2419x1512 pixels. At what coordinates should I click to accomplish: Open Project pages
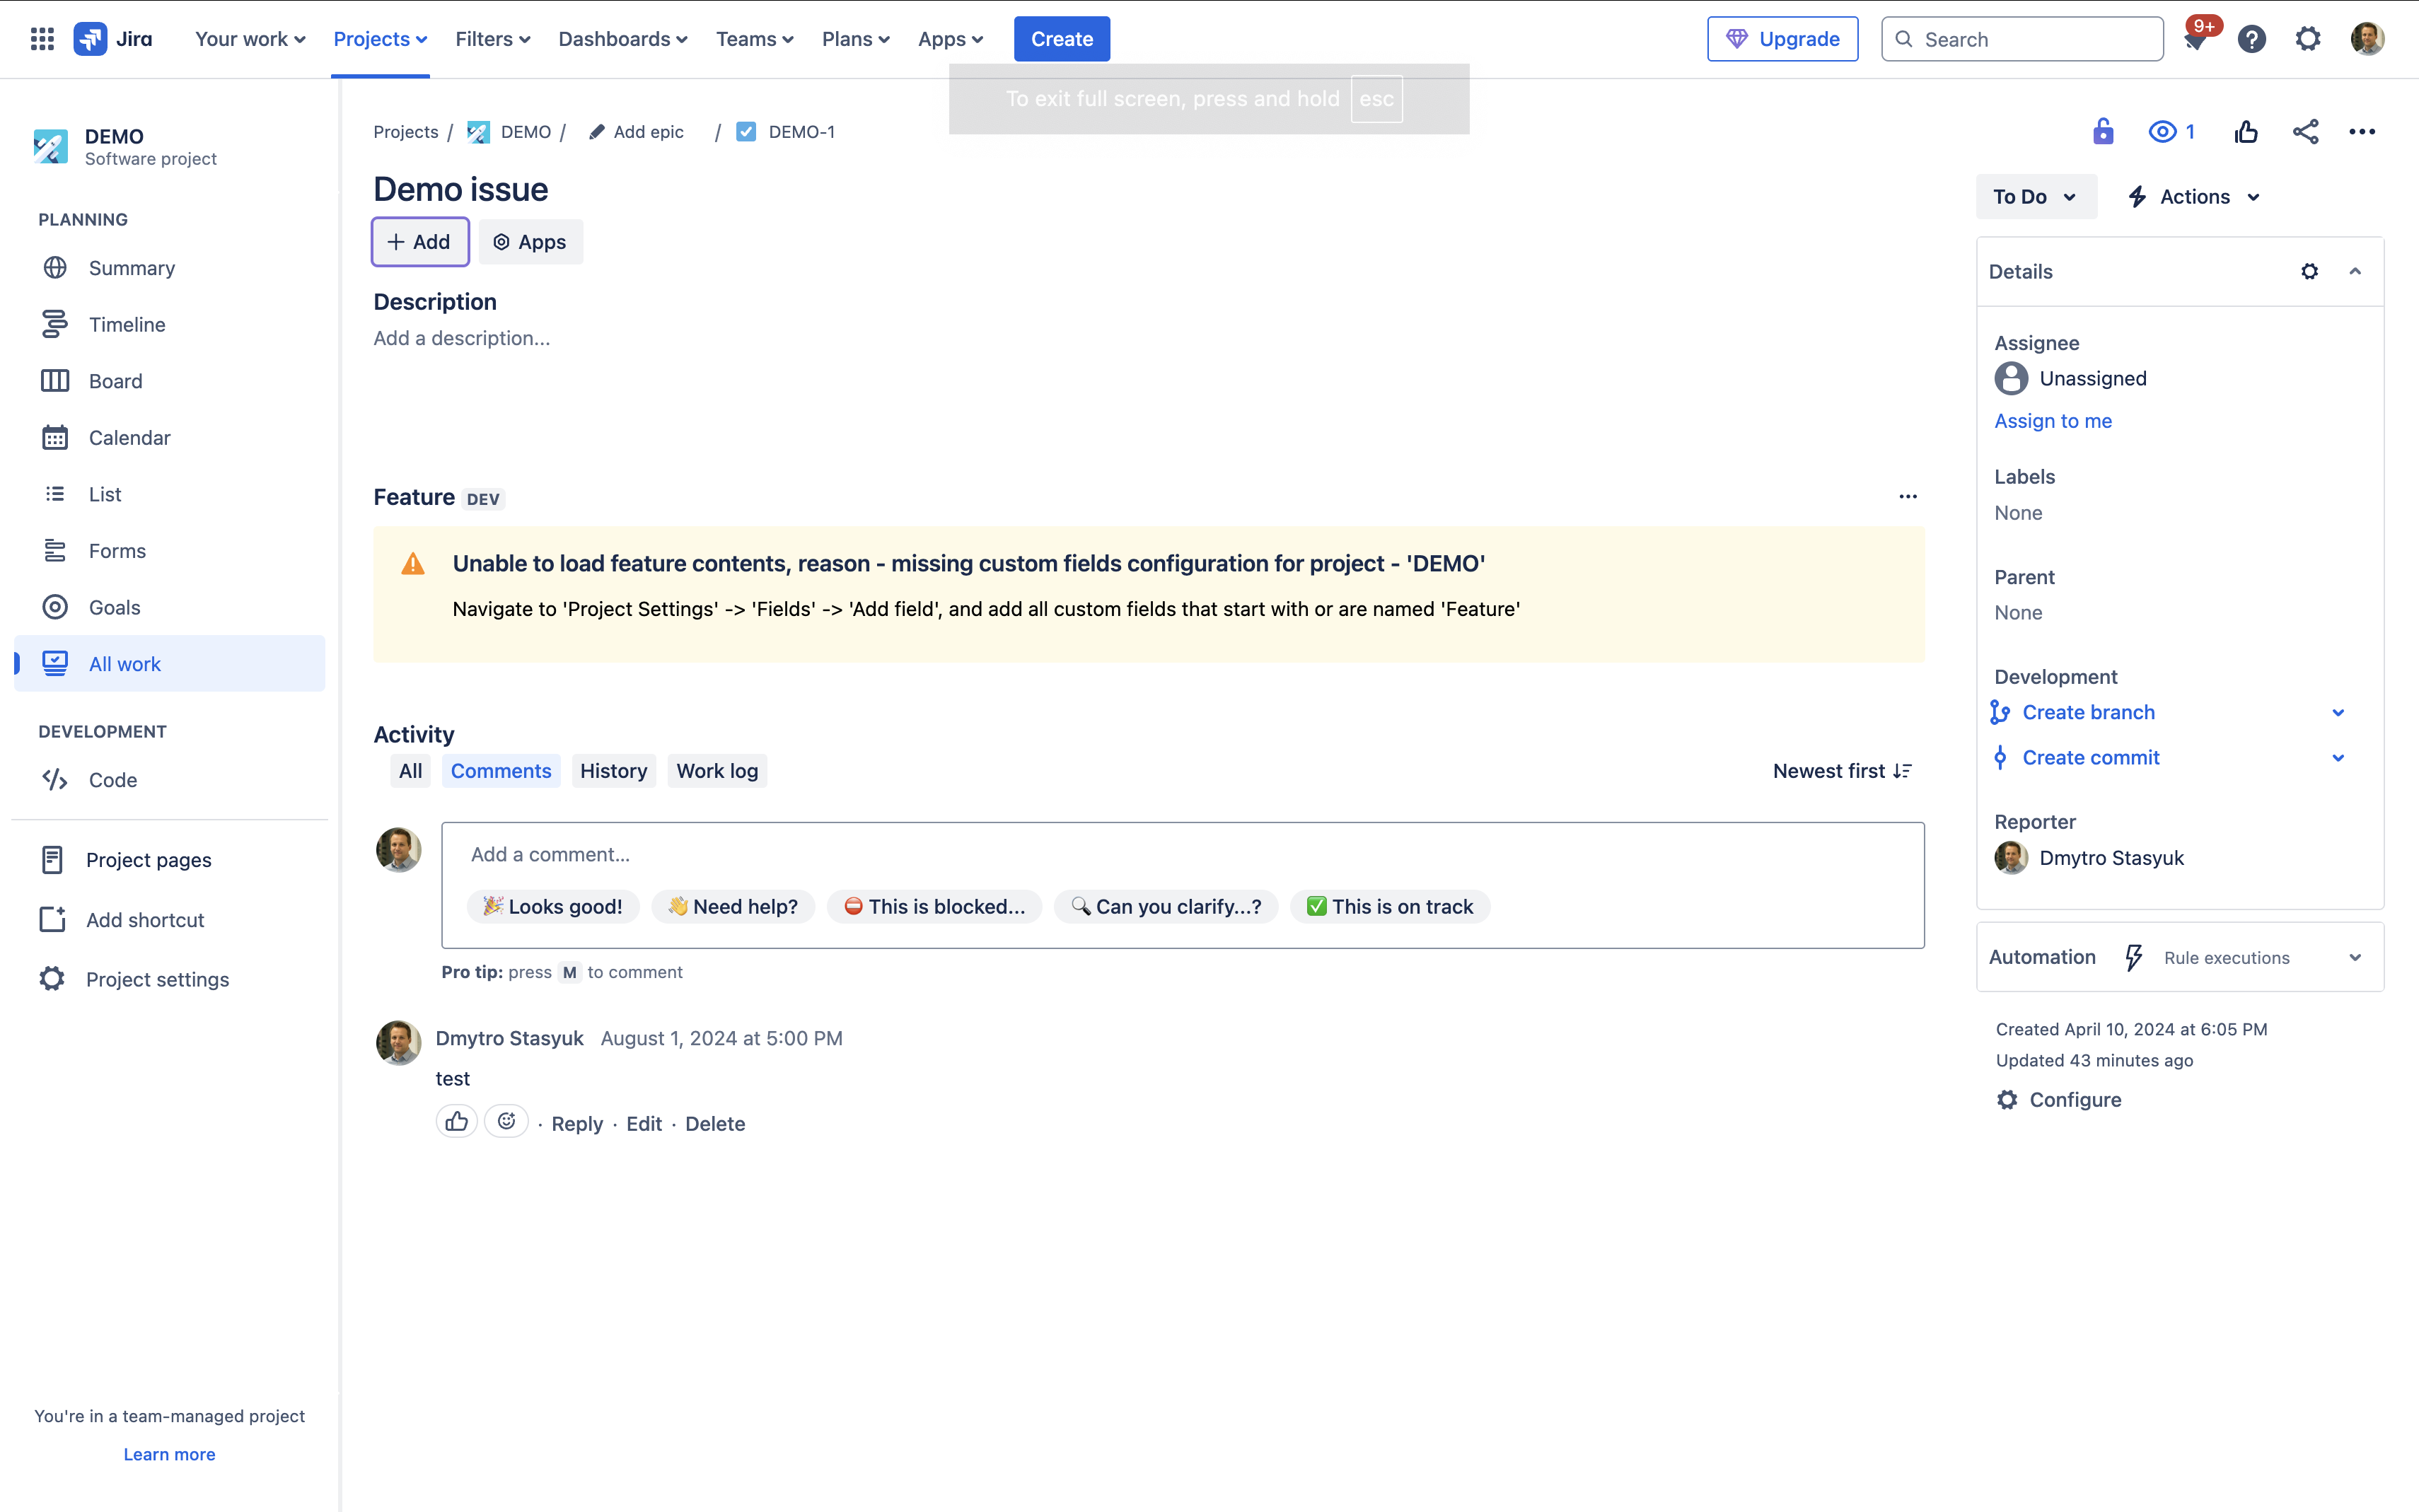[170, 860]
